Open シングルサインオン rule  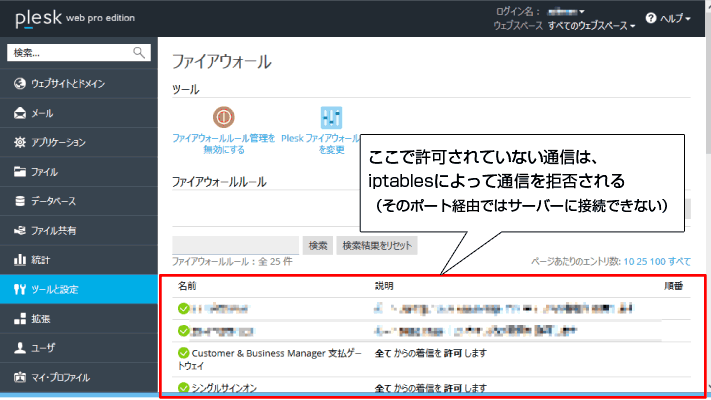point(224,388)
